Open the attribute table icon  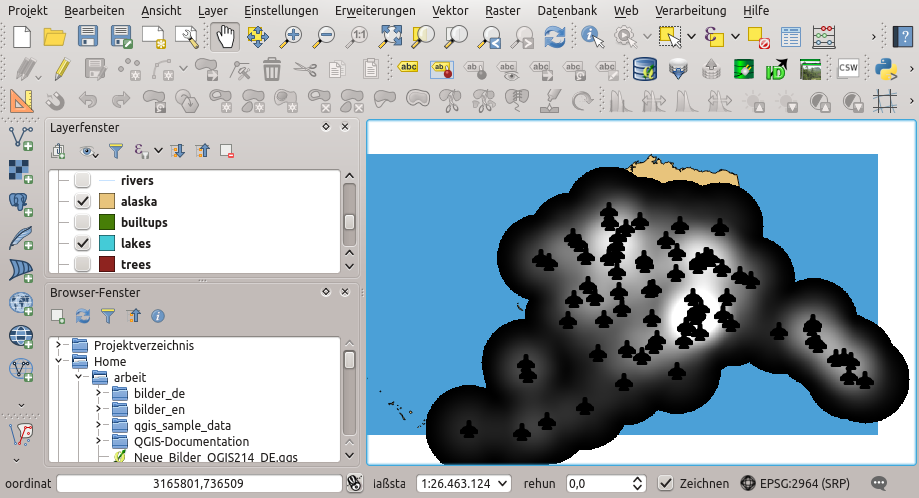[x=791, y=37]
